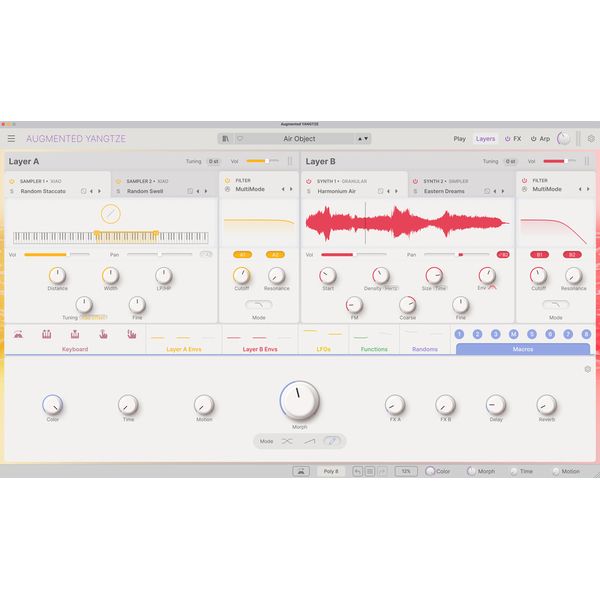Click sample browse icon for Random Swell
Viewport: 600px width, 600px height.
point(190,191)
